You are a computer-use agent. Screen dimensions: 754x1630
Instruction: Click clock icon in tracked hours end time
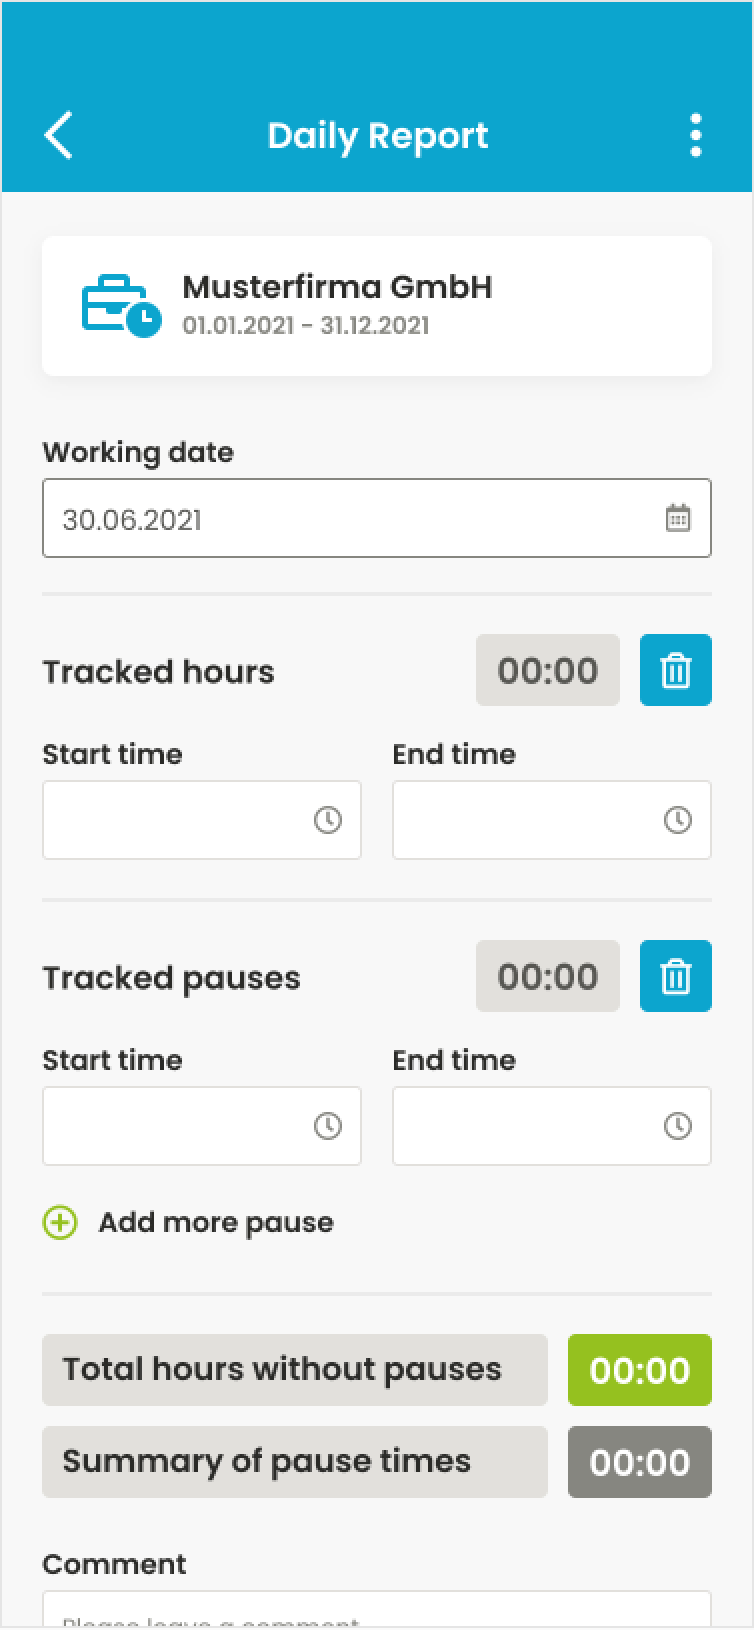tap(678, 820)
